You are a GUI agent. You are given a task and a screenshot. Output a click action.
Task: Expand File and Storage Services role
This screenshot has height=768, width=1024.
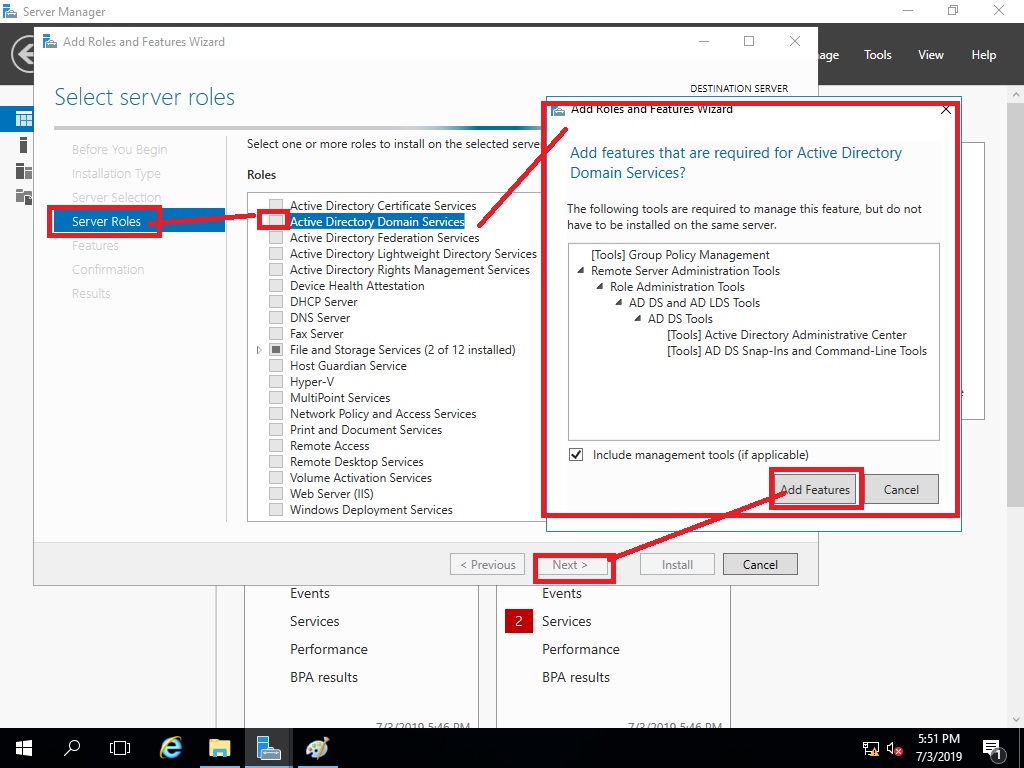click(259, 350)
